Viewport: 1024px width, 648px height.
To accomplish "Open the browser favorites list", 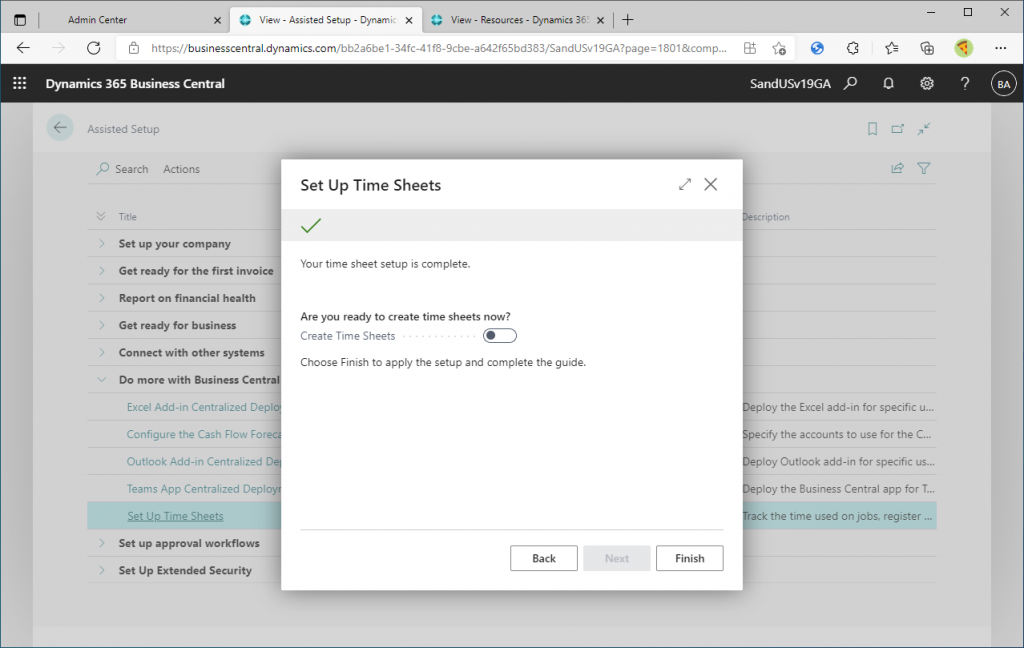I will pyautogui.click(x=891, y=48).
